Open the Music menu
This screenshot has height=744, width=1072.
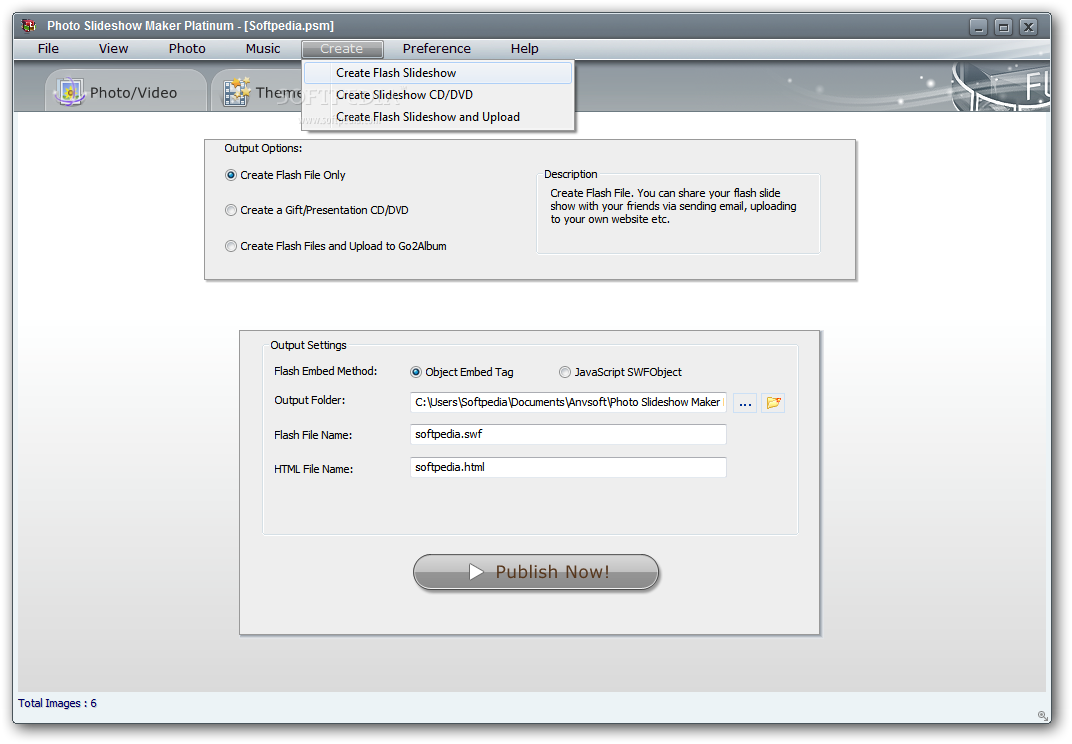(263, 49)
